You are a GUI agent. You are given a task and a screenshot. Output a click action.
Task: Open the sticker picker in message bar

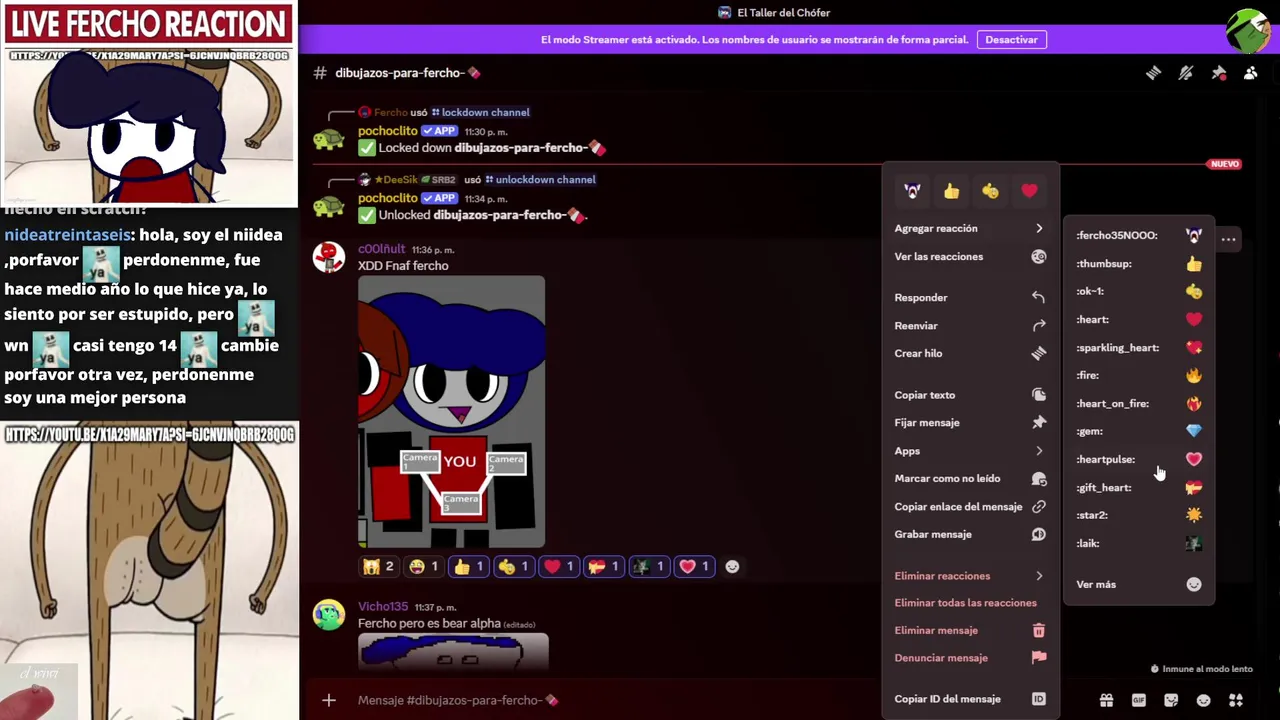pyautogui.click(x=1171, y=700)
